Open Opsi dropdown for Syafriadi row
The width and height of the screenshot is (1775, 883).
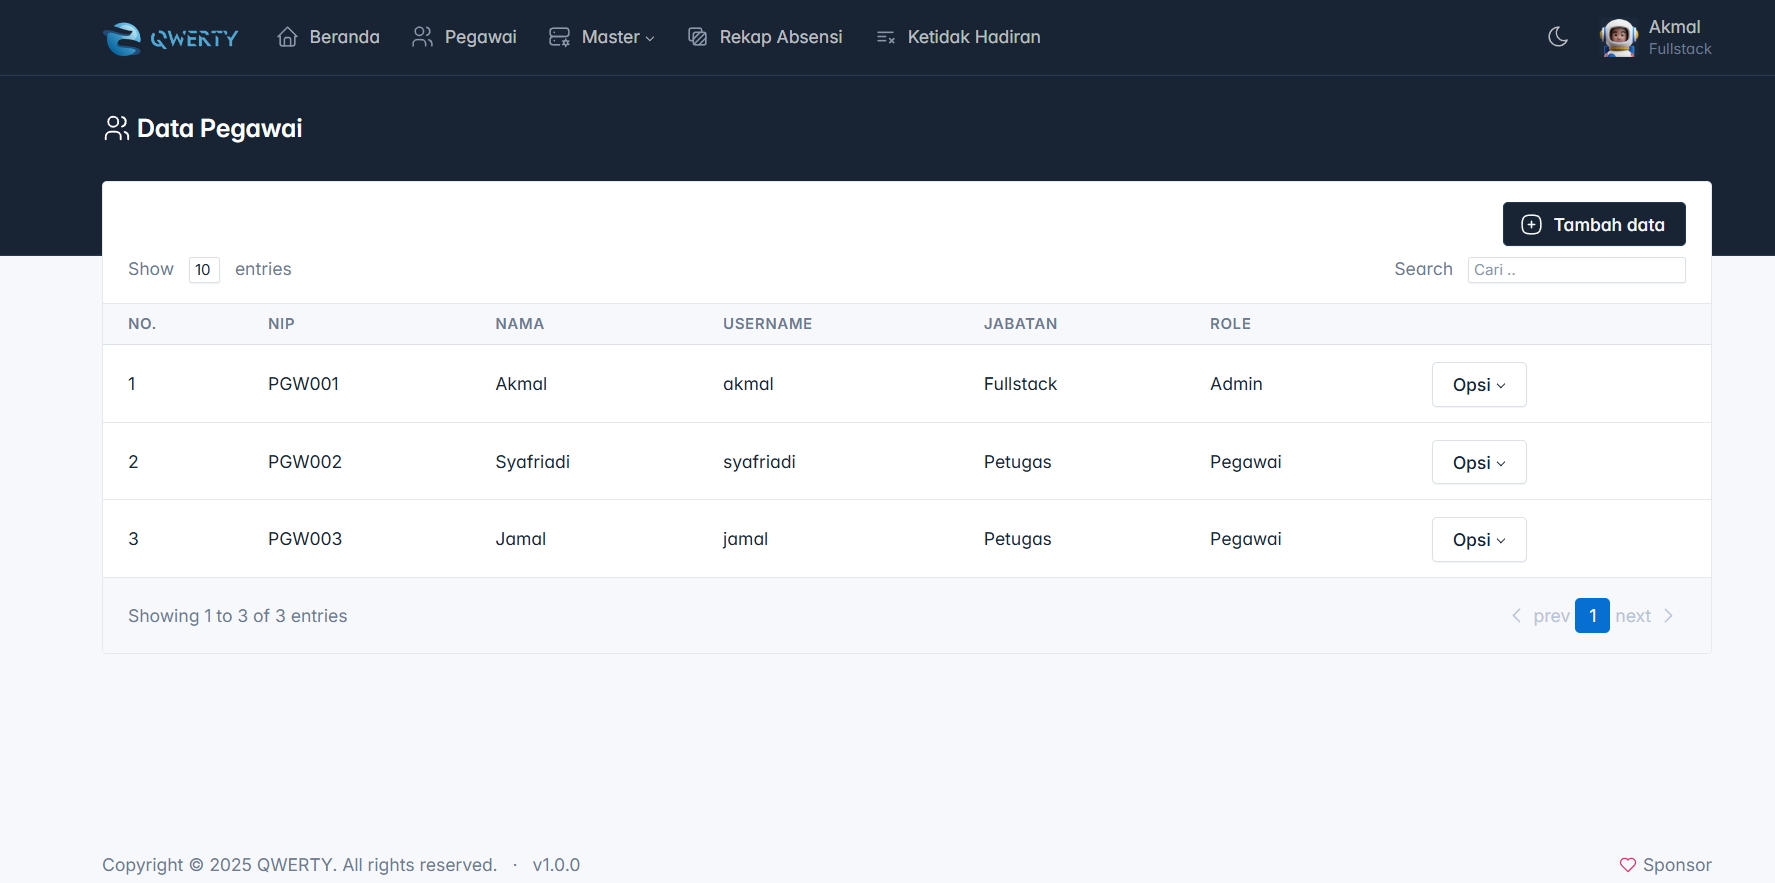tap(1479, 462)
